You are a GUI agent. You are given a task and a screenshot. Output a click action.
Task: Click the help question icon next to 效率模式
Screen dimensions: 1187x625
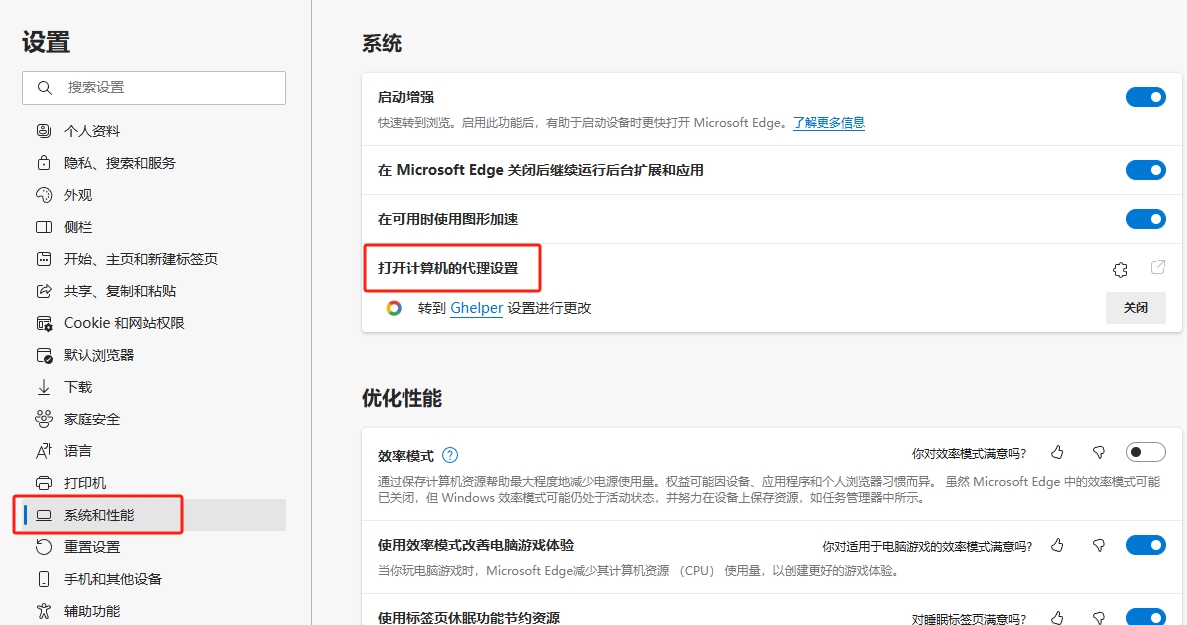click(x=450, y=455)
